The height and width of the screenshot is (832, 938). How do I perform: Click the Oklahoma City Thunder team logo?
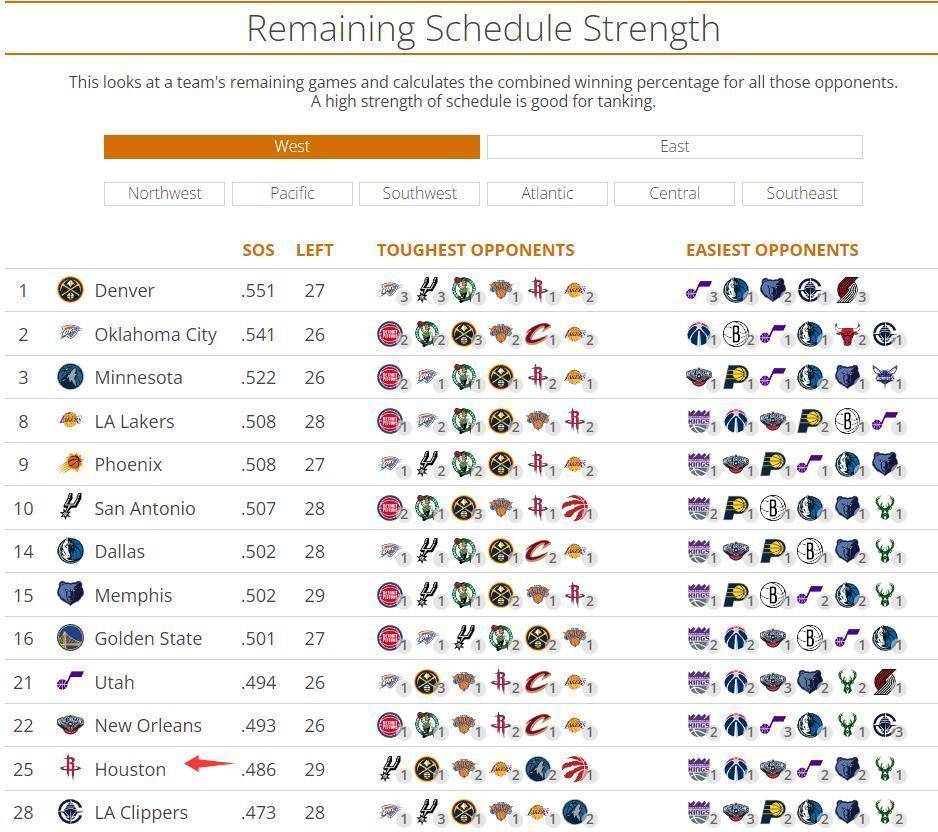pos(70,334)
